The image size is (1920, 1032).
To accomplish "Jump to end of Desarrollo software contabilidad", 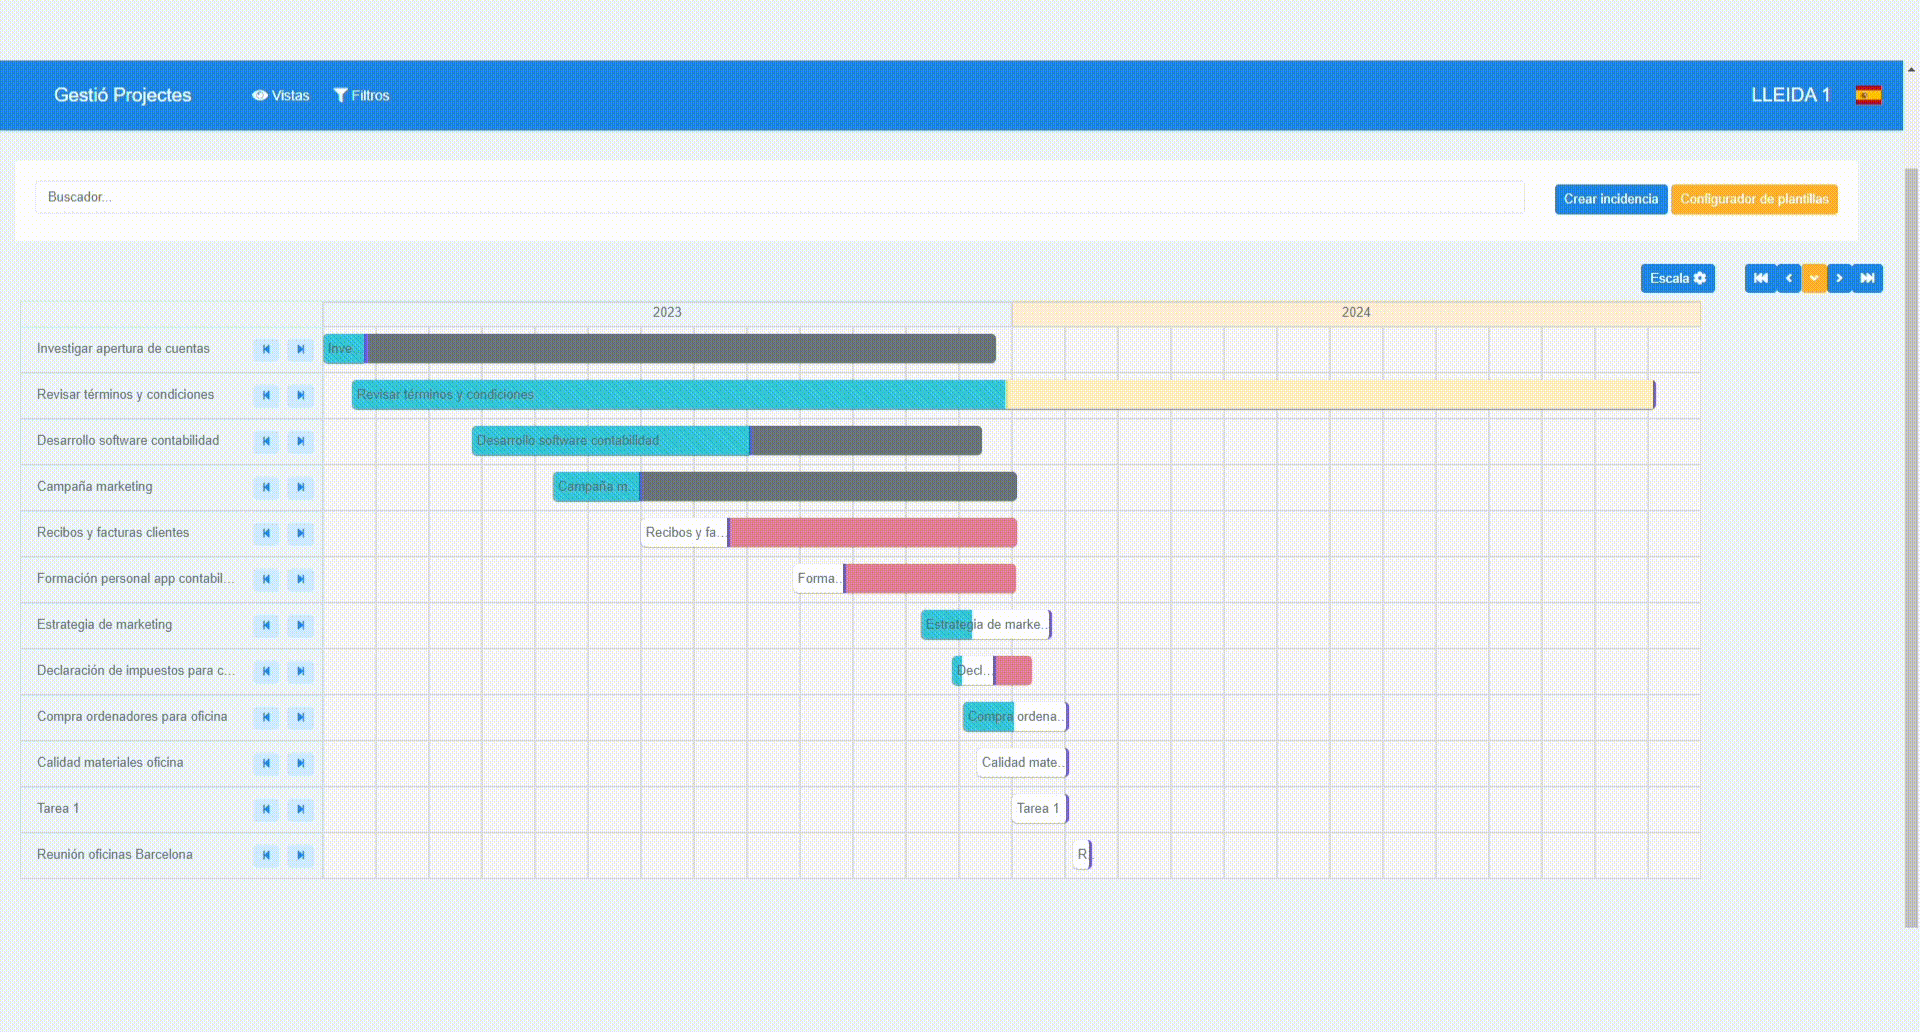I will pyautogui.click(x=300, y=441).
